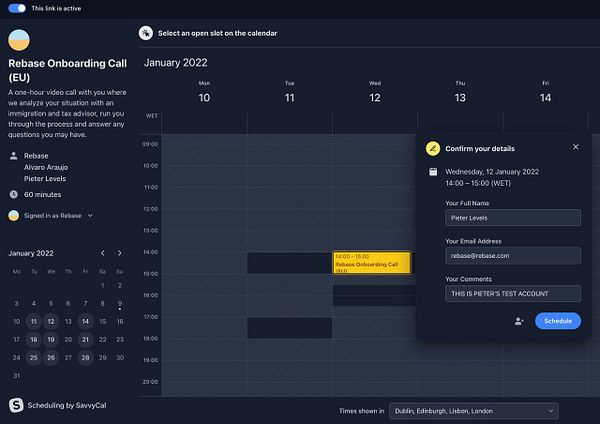Go to previous month in mini calendar
The width and height of the screenshot is (600, 424).
point(103,253)
